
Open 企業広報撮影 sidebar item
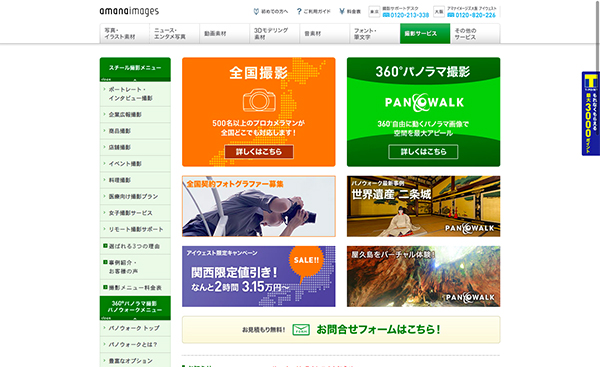coord(135,114)
